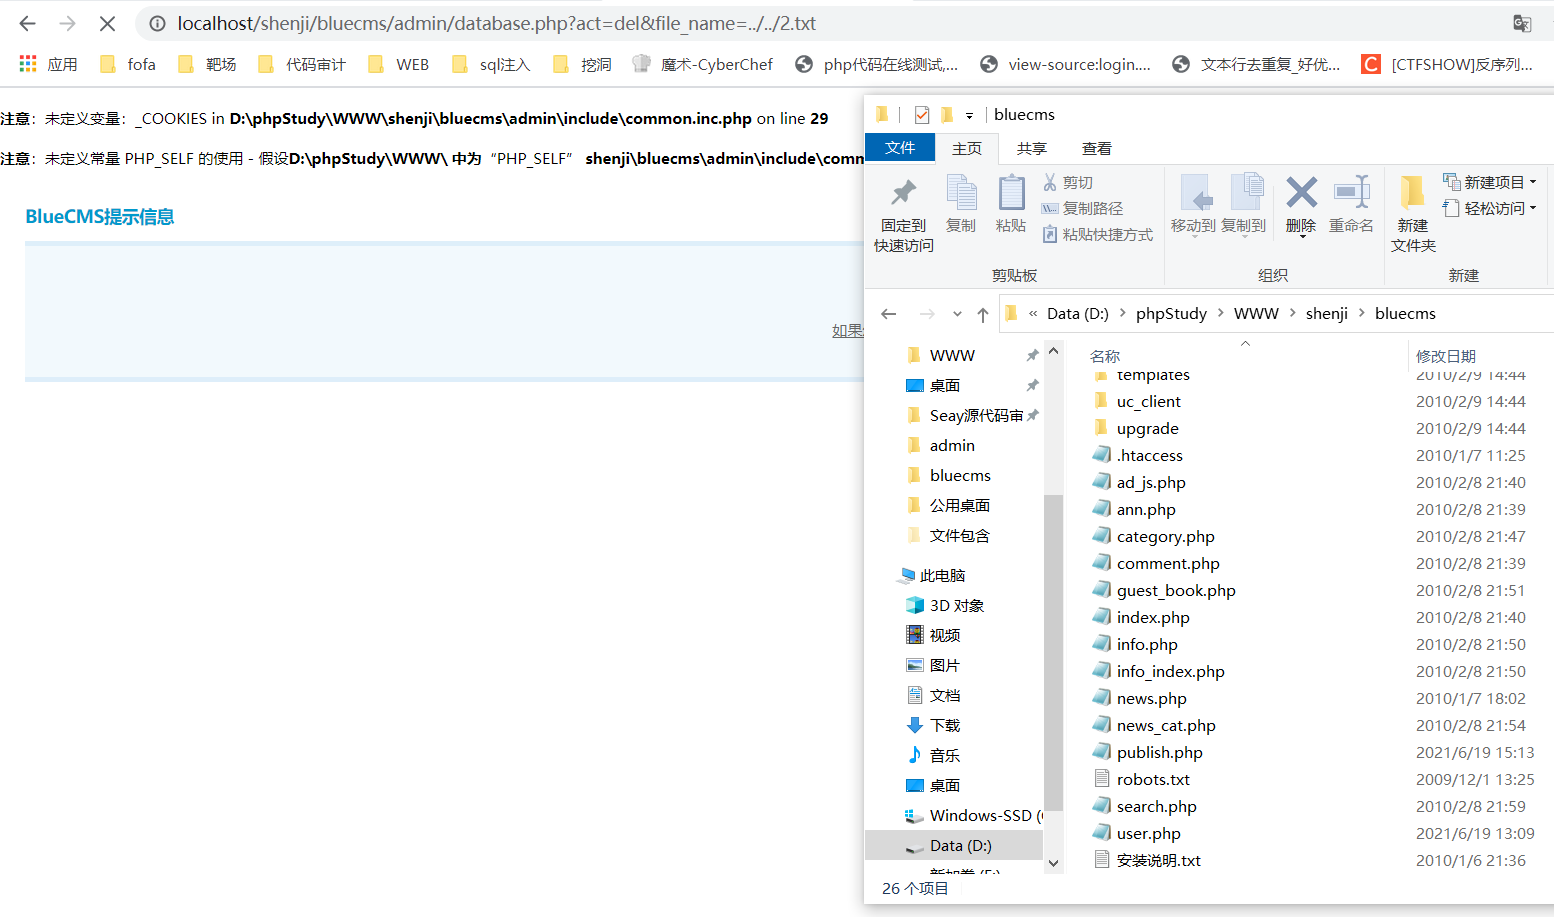1554x917 pixels.
Task: Open the 靶场 bookmark folder
Action: point(207,64)
